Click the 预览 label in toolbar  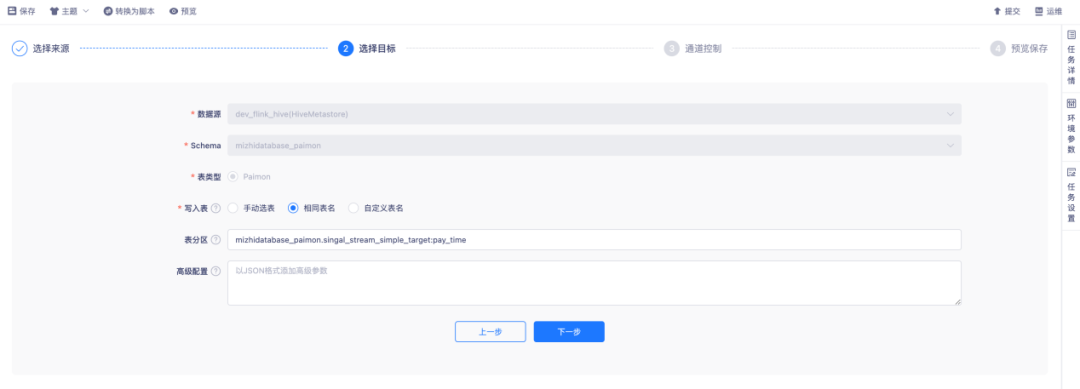[x=189, y=11]
